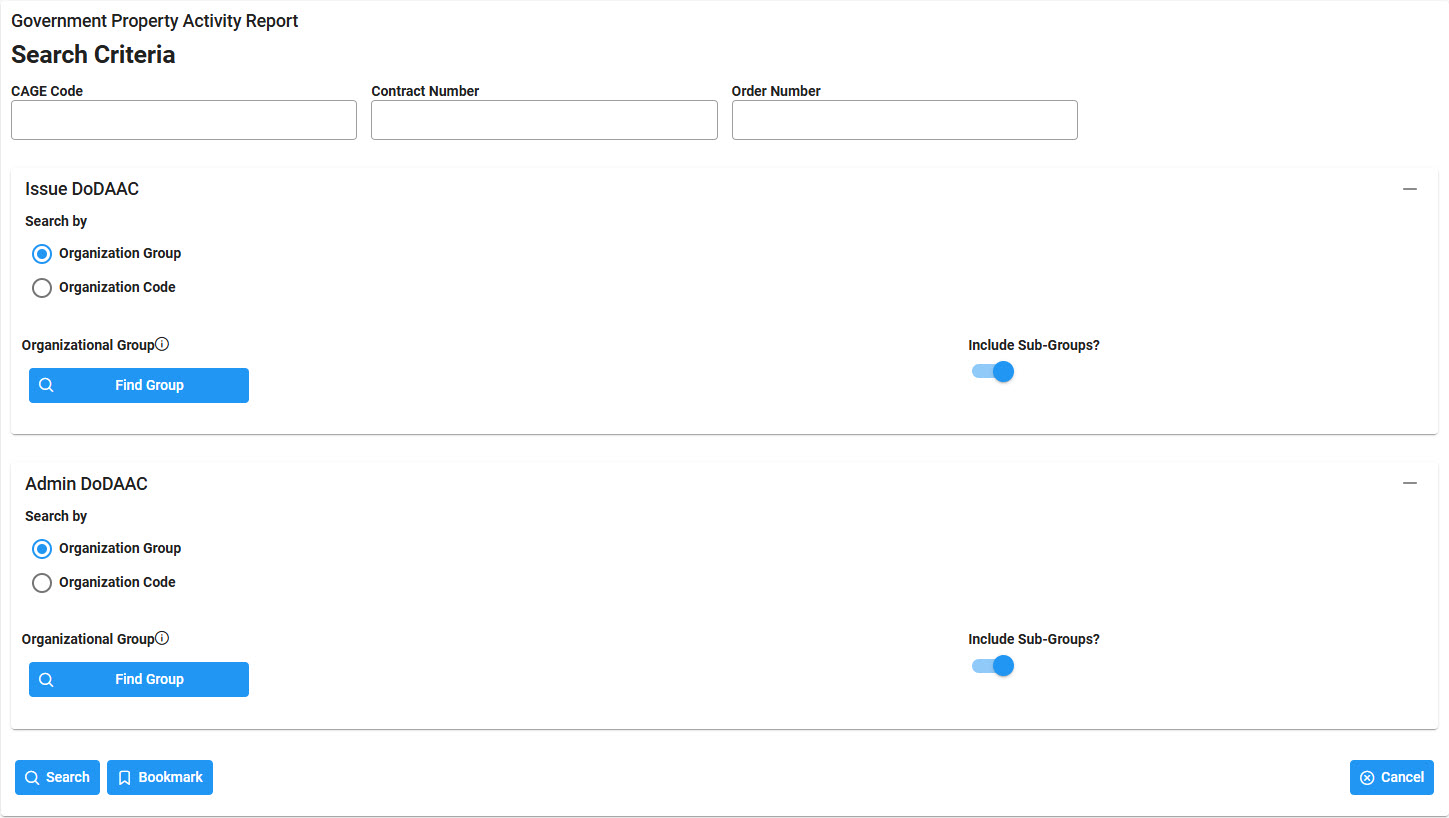Click the Issue DoDAAC section heading
Screen dimensions: 1449x818
tap(82, 189)
